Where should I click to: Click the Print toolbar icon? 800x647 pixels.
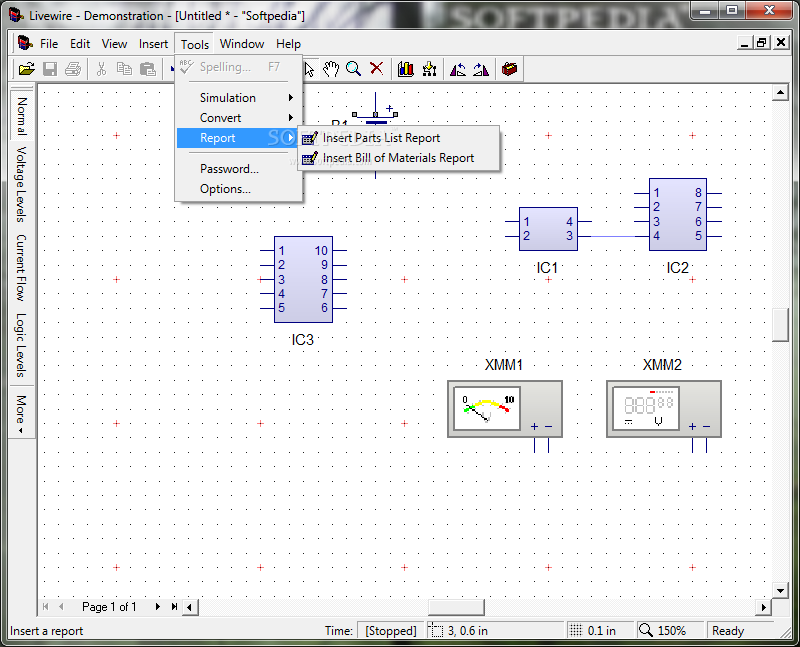point(73,69)
